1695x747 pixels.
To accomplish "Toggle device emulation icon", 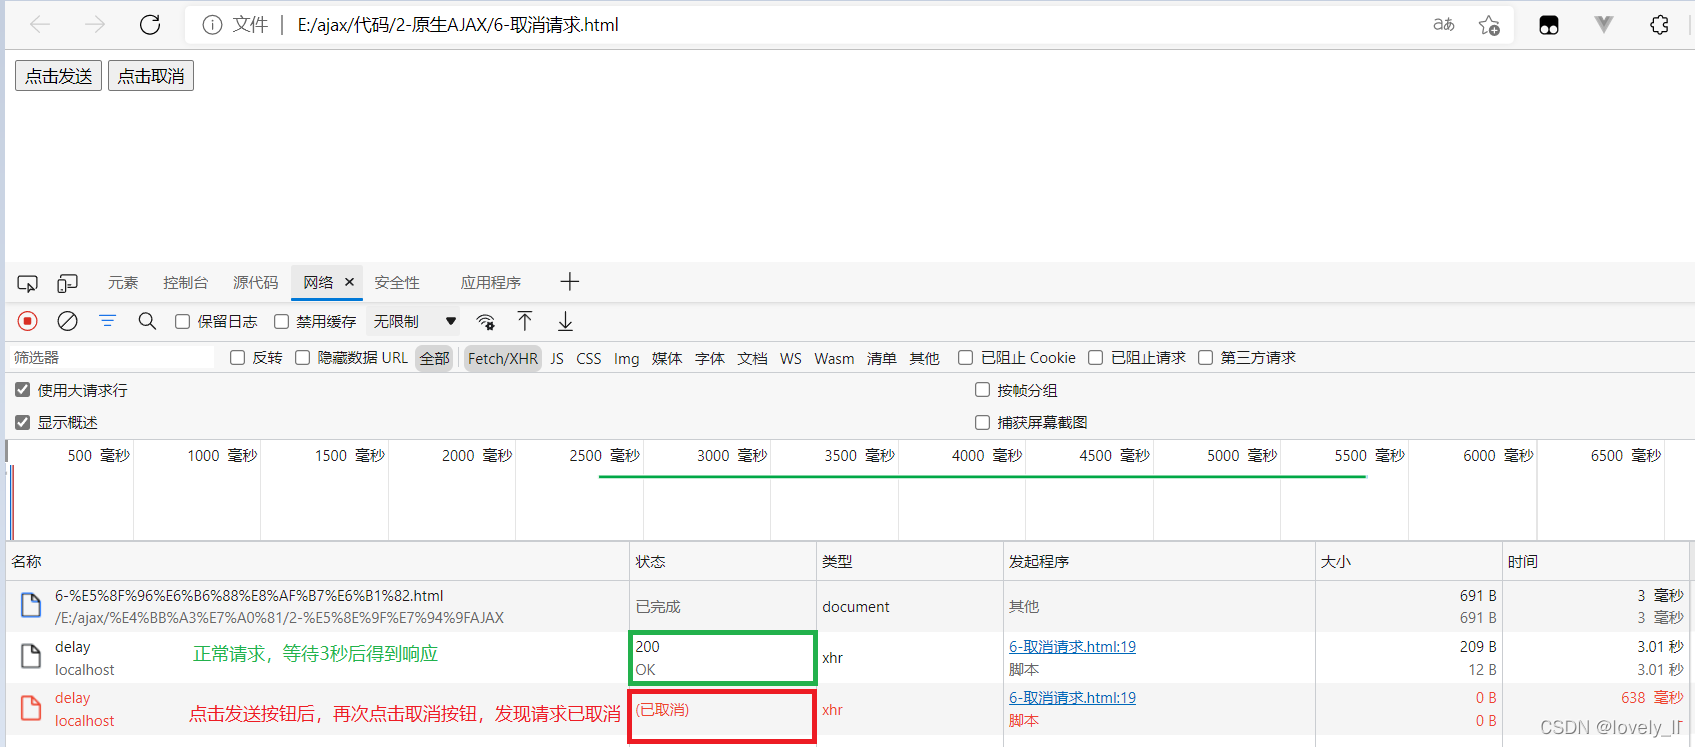I will click(x=67, y=283).
